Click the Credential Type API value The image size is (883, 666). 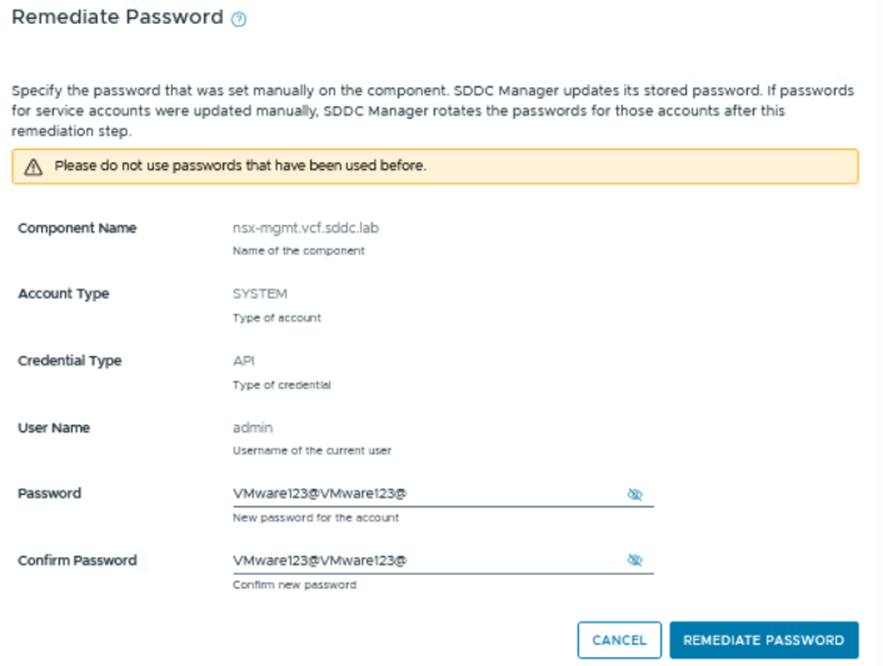(x=244, y=361)
